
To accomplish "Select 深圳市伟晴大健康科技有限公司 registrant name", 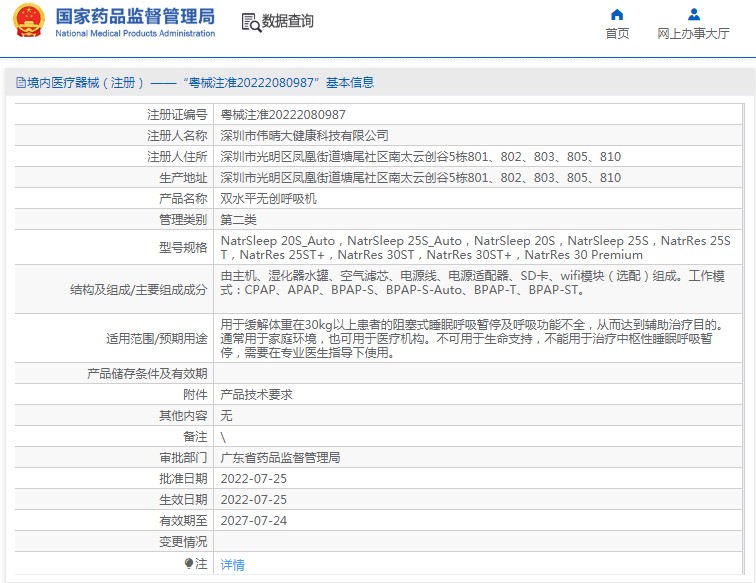I will (304, 136).
